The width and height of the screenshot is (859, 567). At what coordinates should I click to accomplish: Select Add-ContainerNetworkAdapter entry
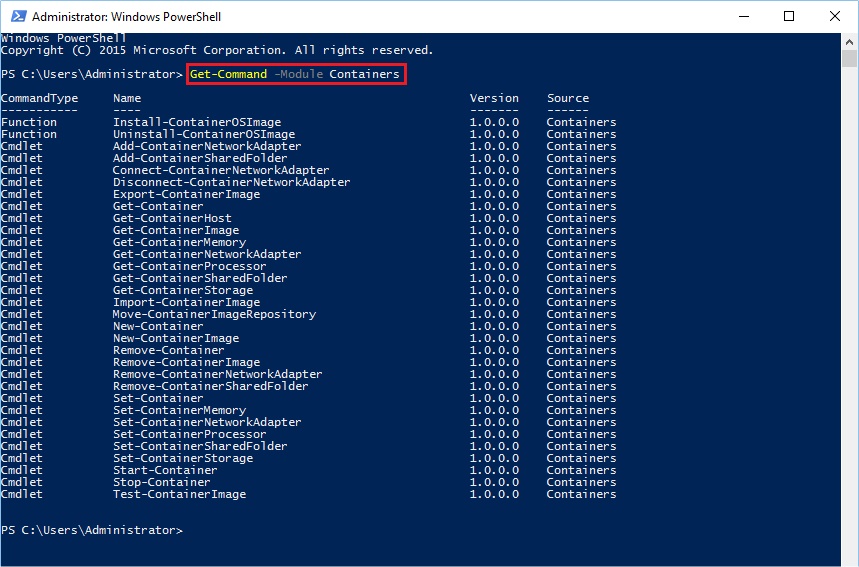pos(207,146)
